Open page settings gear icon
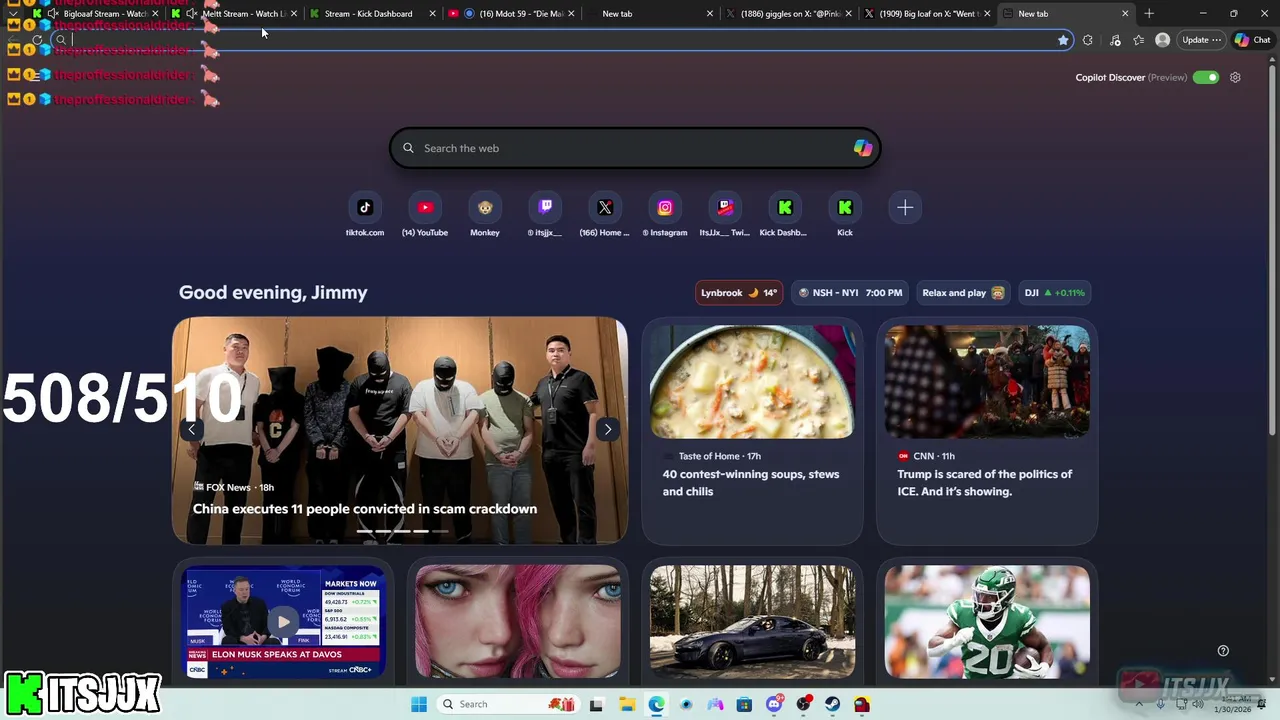The width and height of the screenshot is (1280, 720). point(1235,77)
